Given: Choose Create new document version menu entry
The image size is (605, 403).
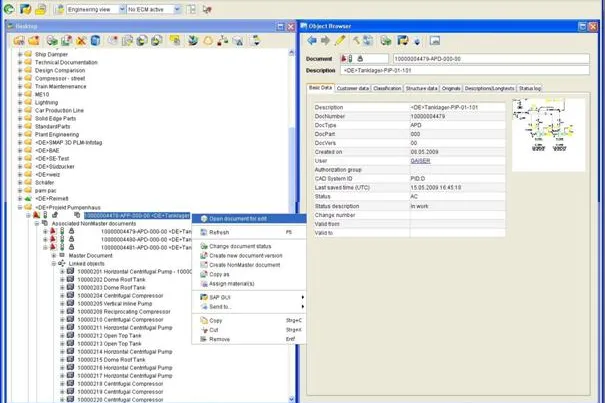Looking at the screenshot, I should tap(249, 256).
